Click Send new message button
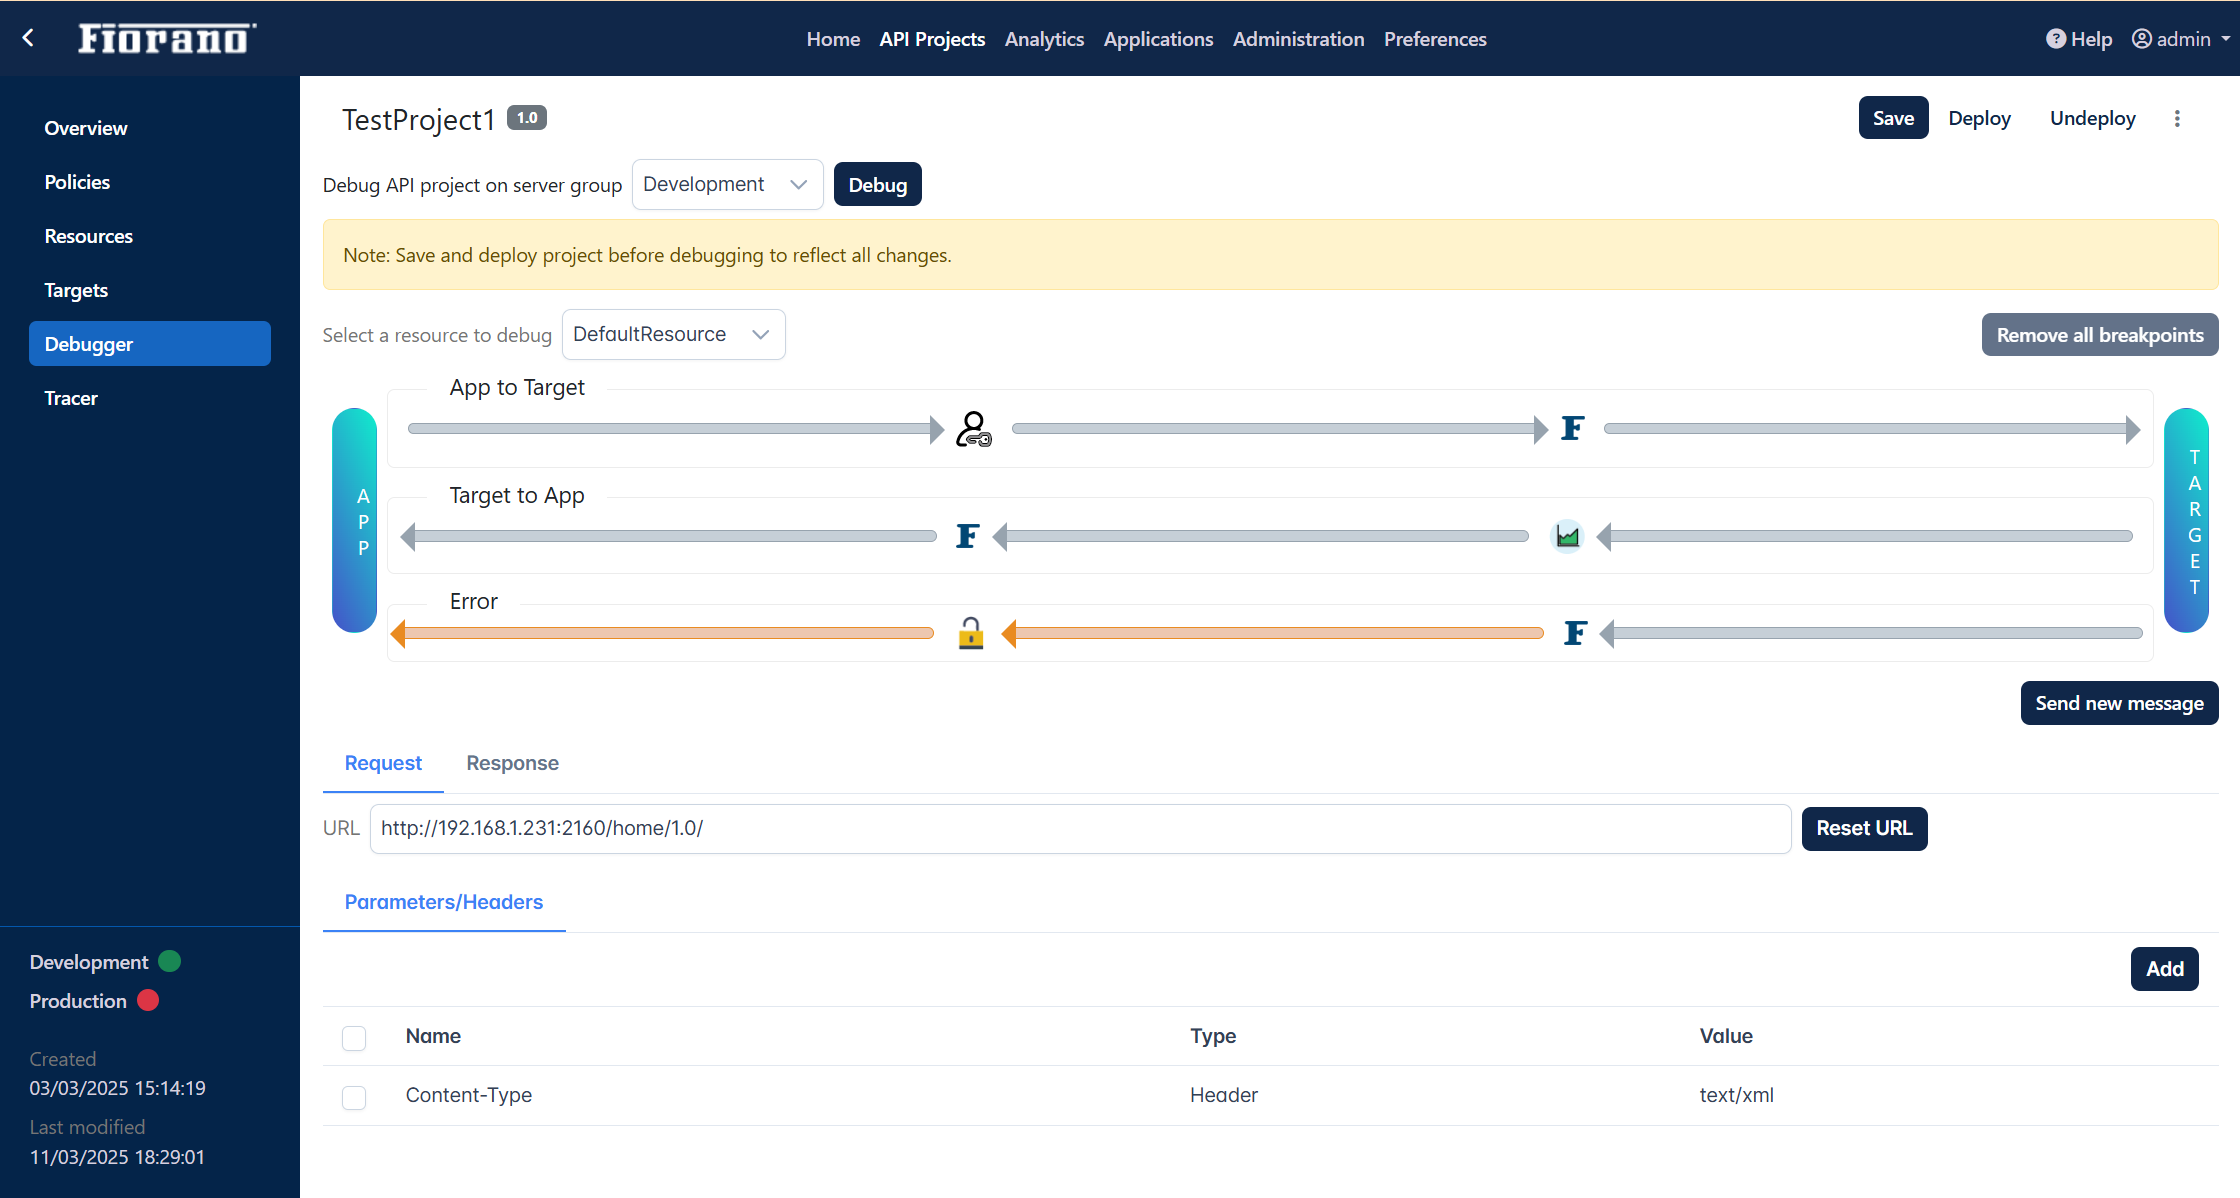The width and height of the screenshot is (2240, 1198). pyautogui.click(x=2119, y=703)
